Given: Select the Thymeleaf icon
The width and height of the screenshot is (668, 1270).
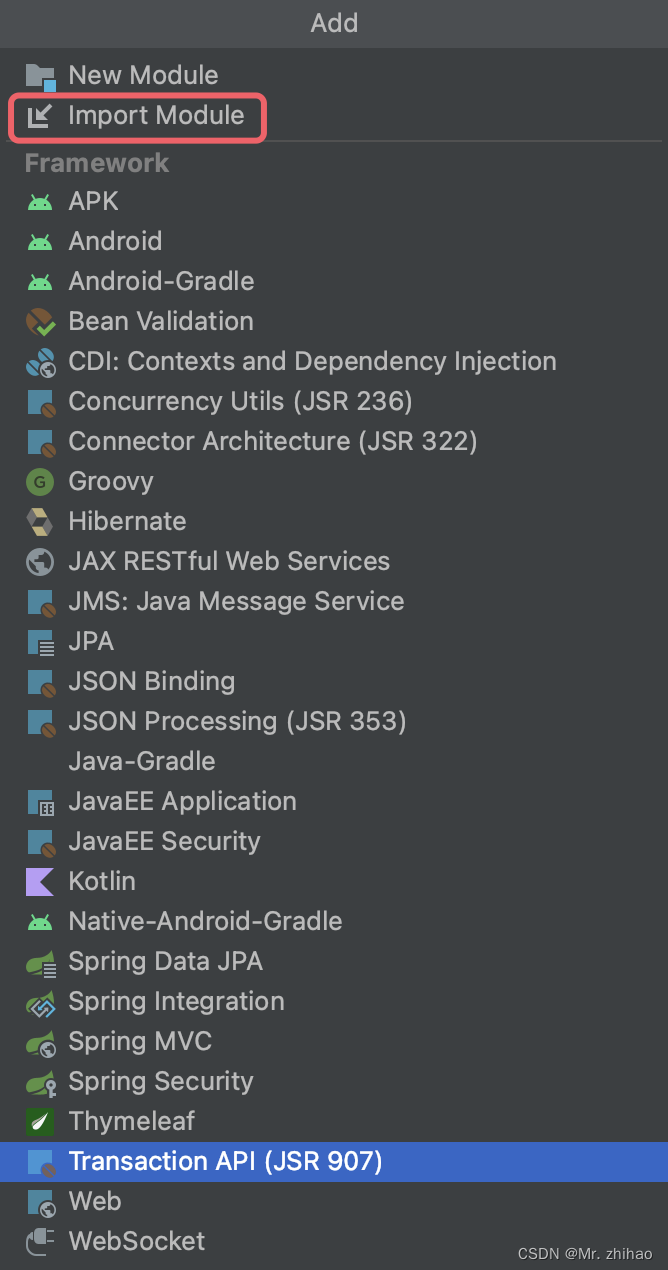Looking at the screenshot, I should [40, 1121].
